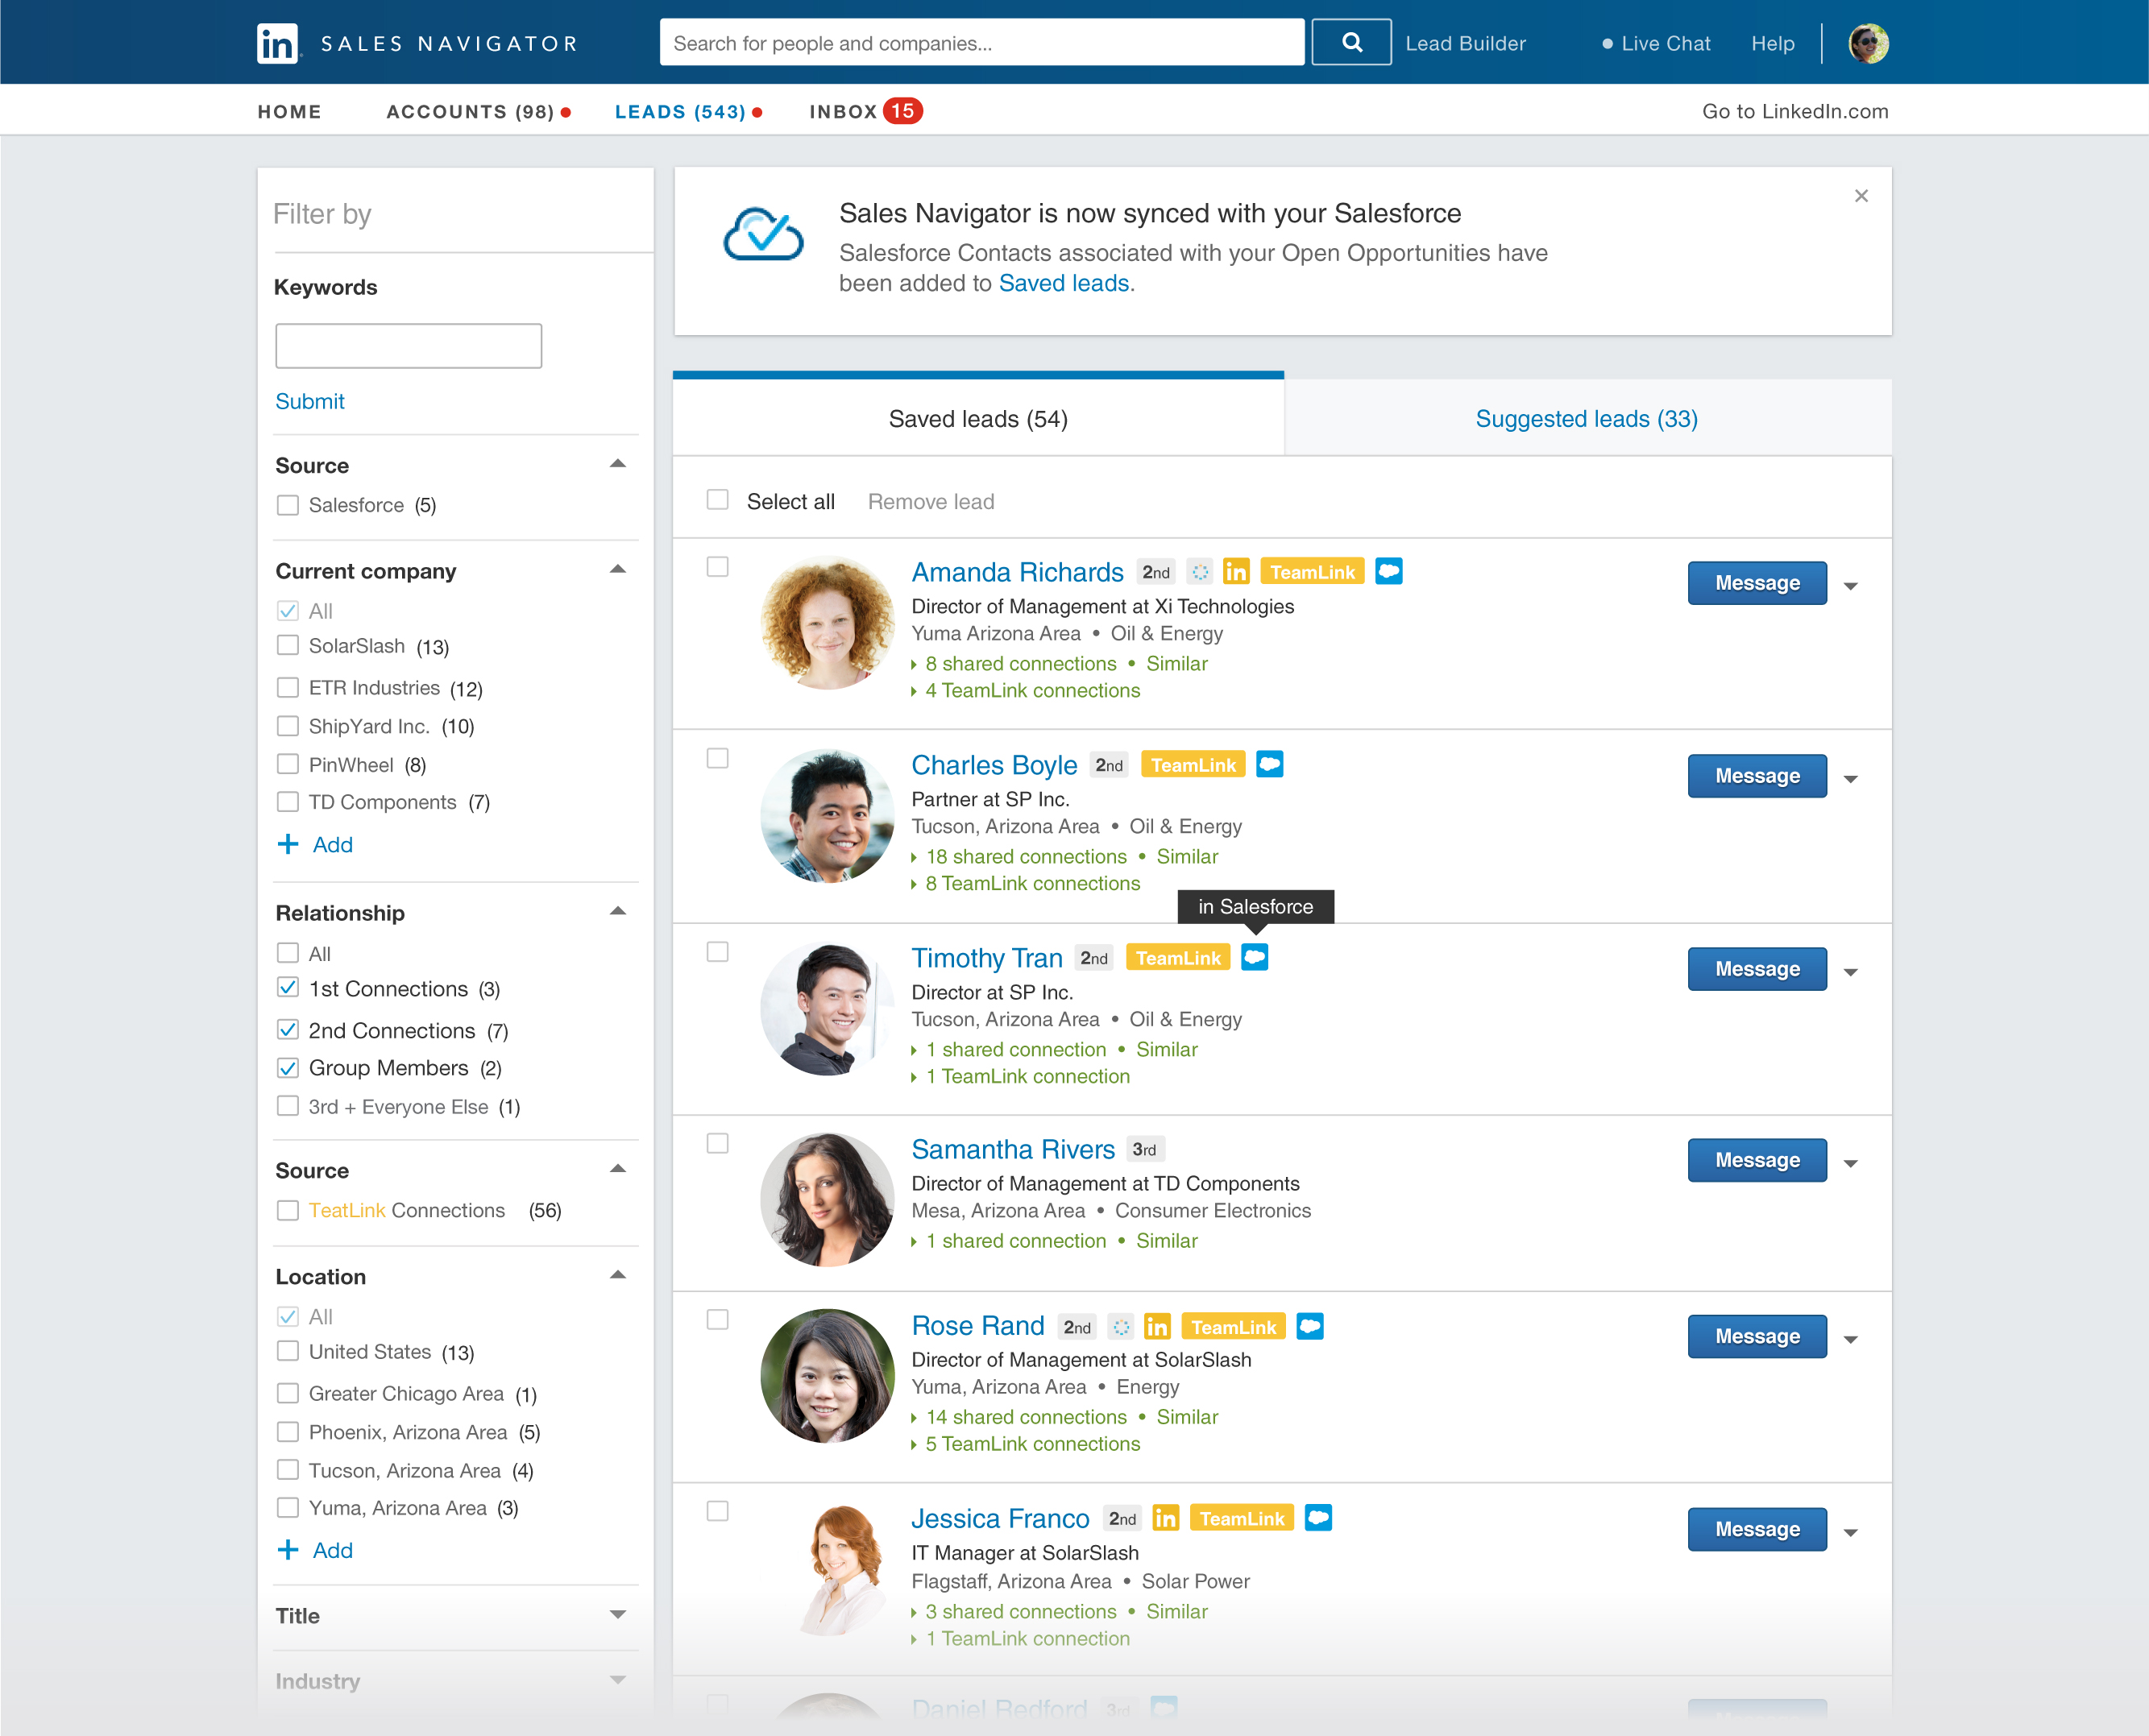This screenshot has width=2149, height=1736.
Task: Click the LinkedIn logo in header
Action: pyautogui.click(x=277, y=43)
